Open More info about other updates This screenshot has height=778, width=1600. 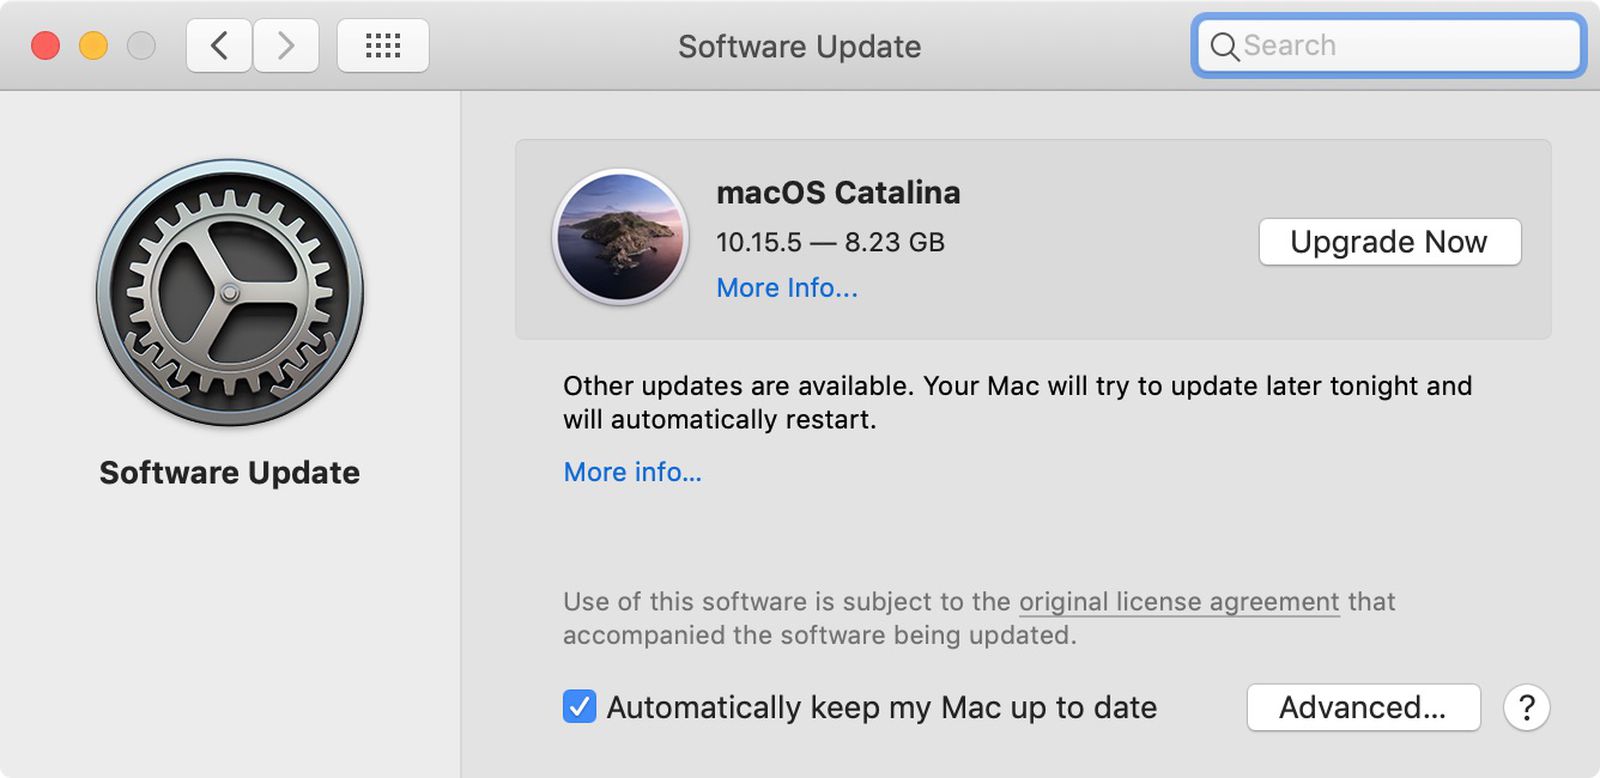[x=632, y=471]
